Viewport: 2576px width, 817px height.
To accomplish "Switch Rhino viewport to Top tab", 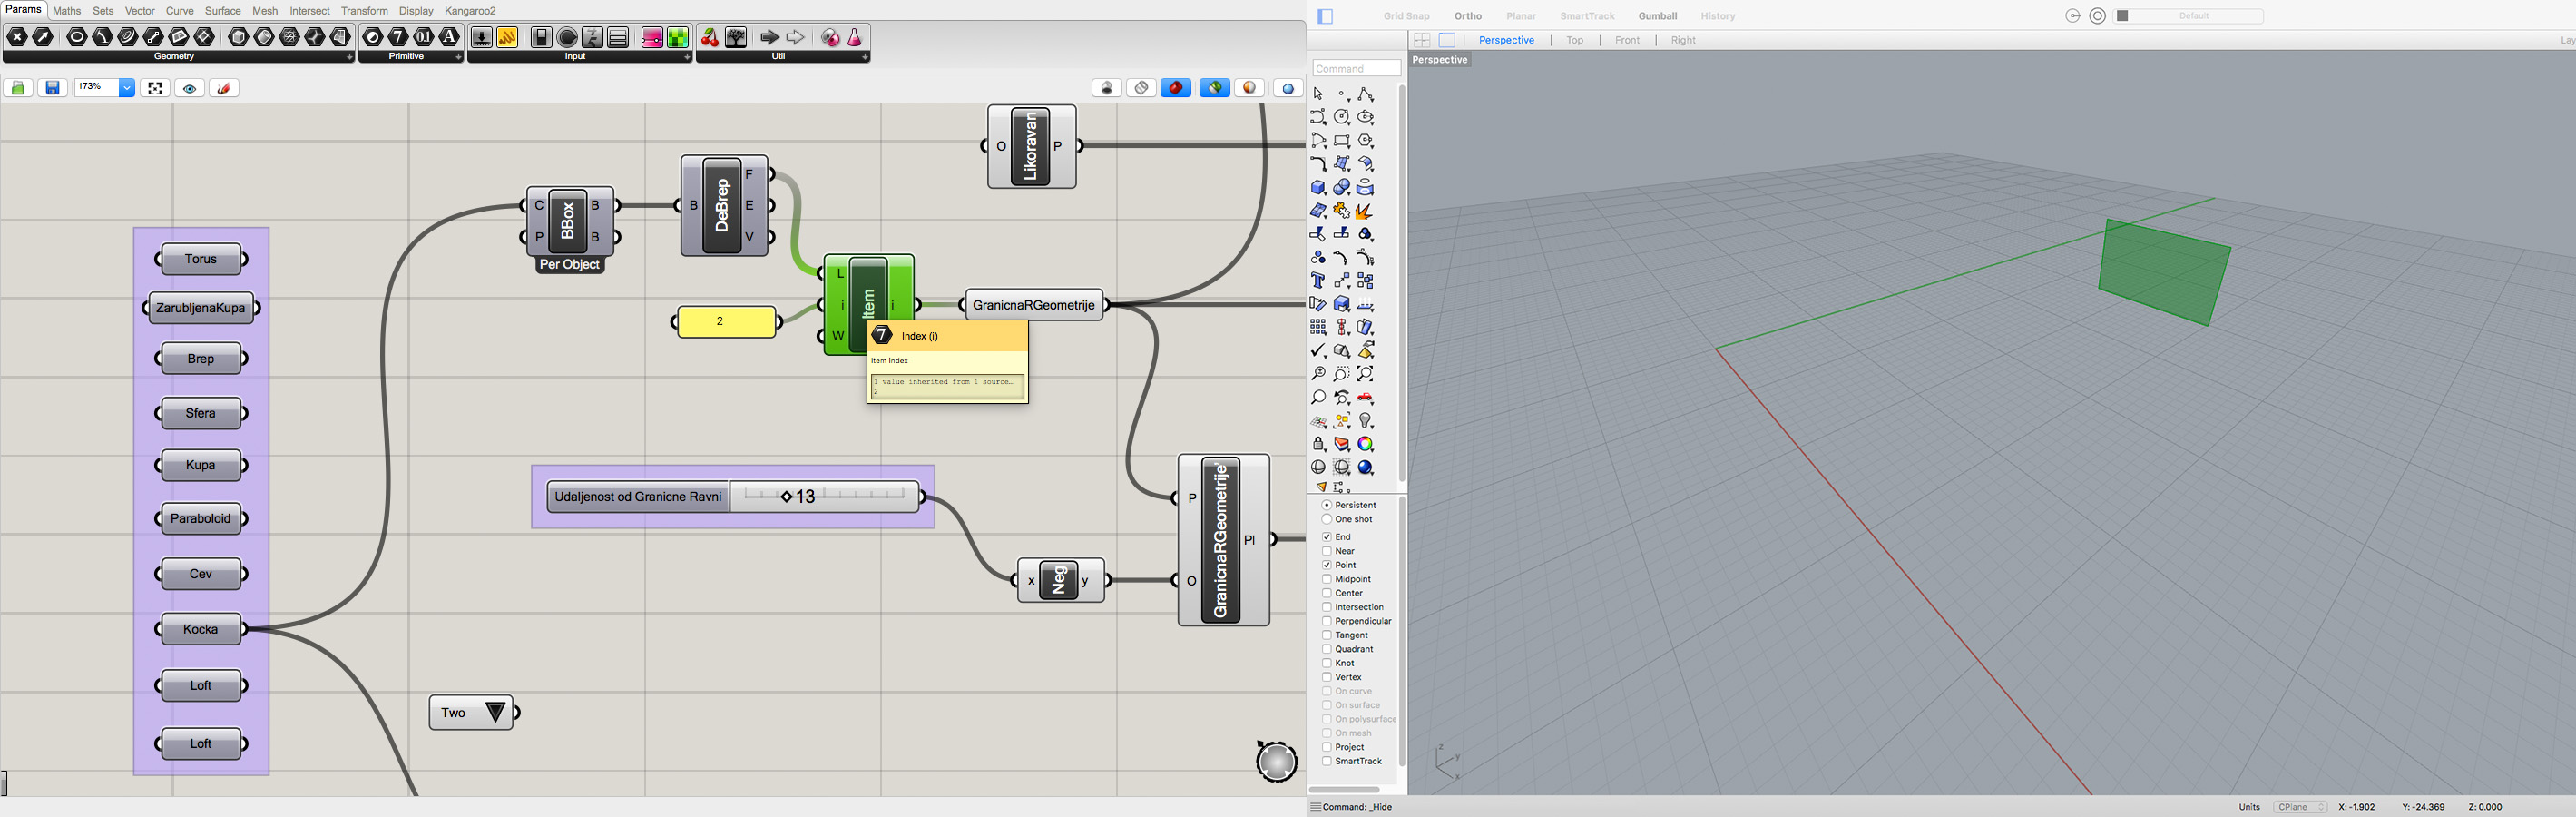I will [x=1575, y=40].
